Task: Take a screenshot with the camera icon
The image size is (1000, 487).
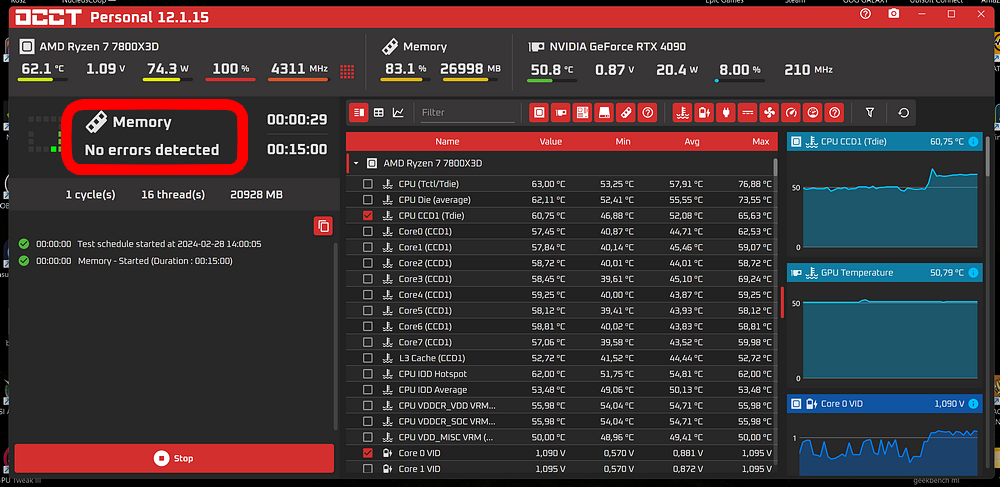Action: click(894, 14)
